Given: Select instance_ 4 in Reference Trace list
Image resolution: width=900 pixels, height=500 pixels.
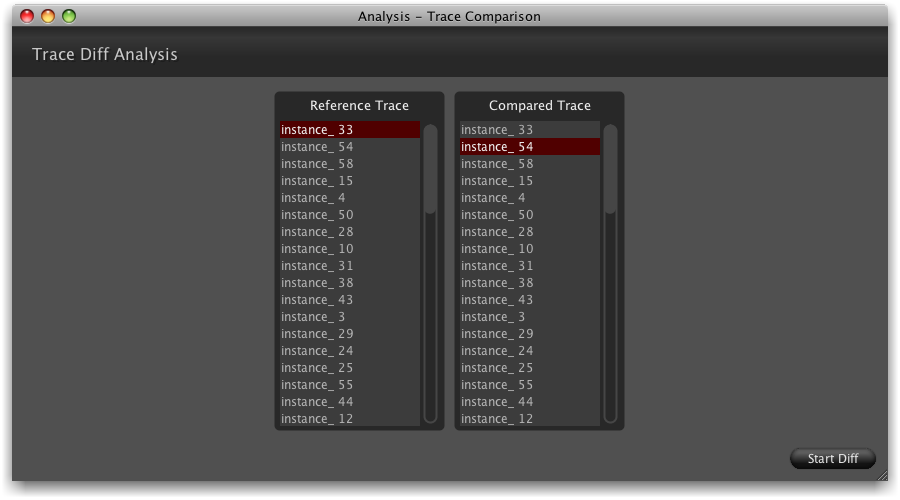Looking at the screenshot, I should tap(349, 198).
